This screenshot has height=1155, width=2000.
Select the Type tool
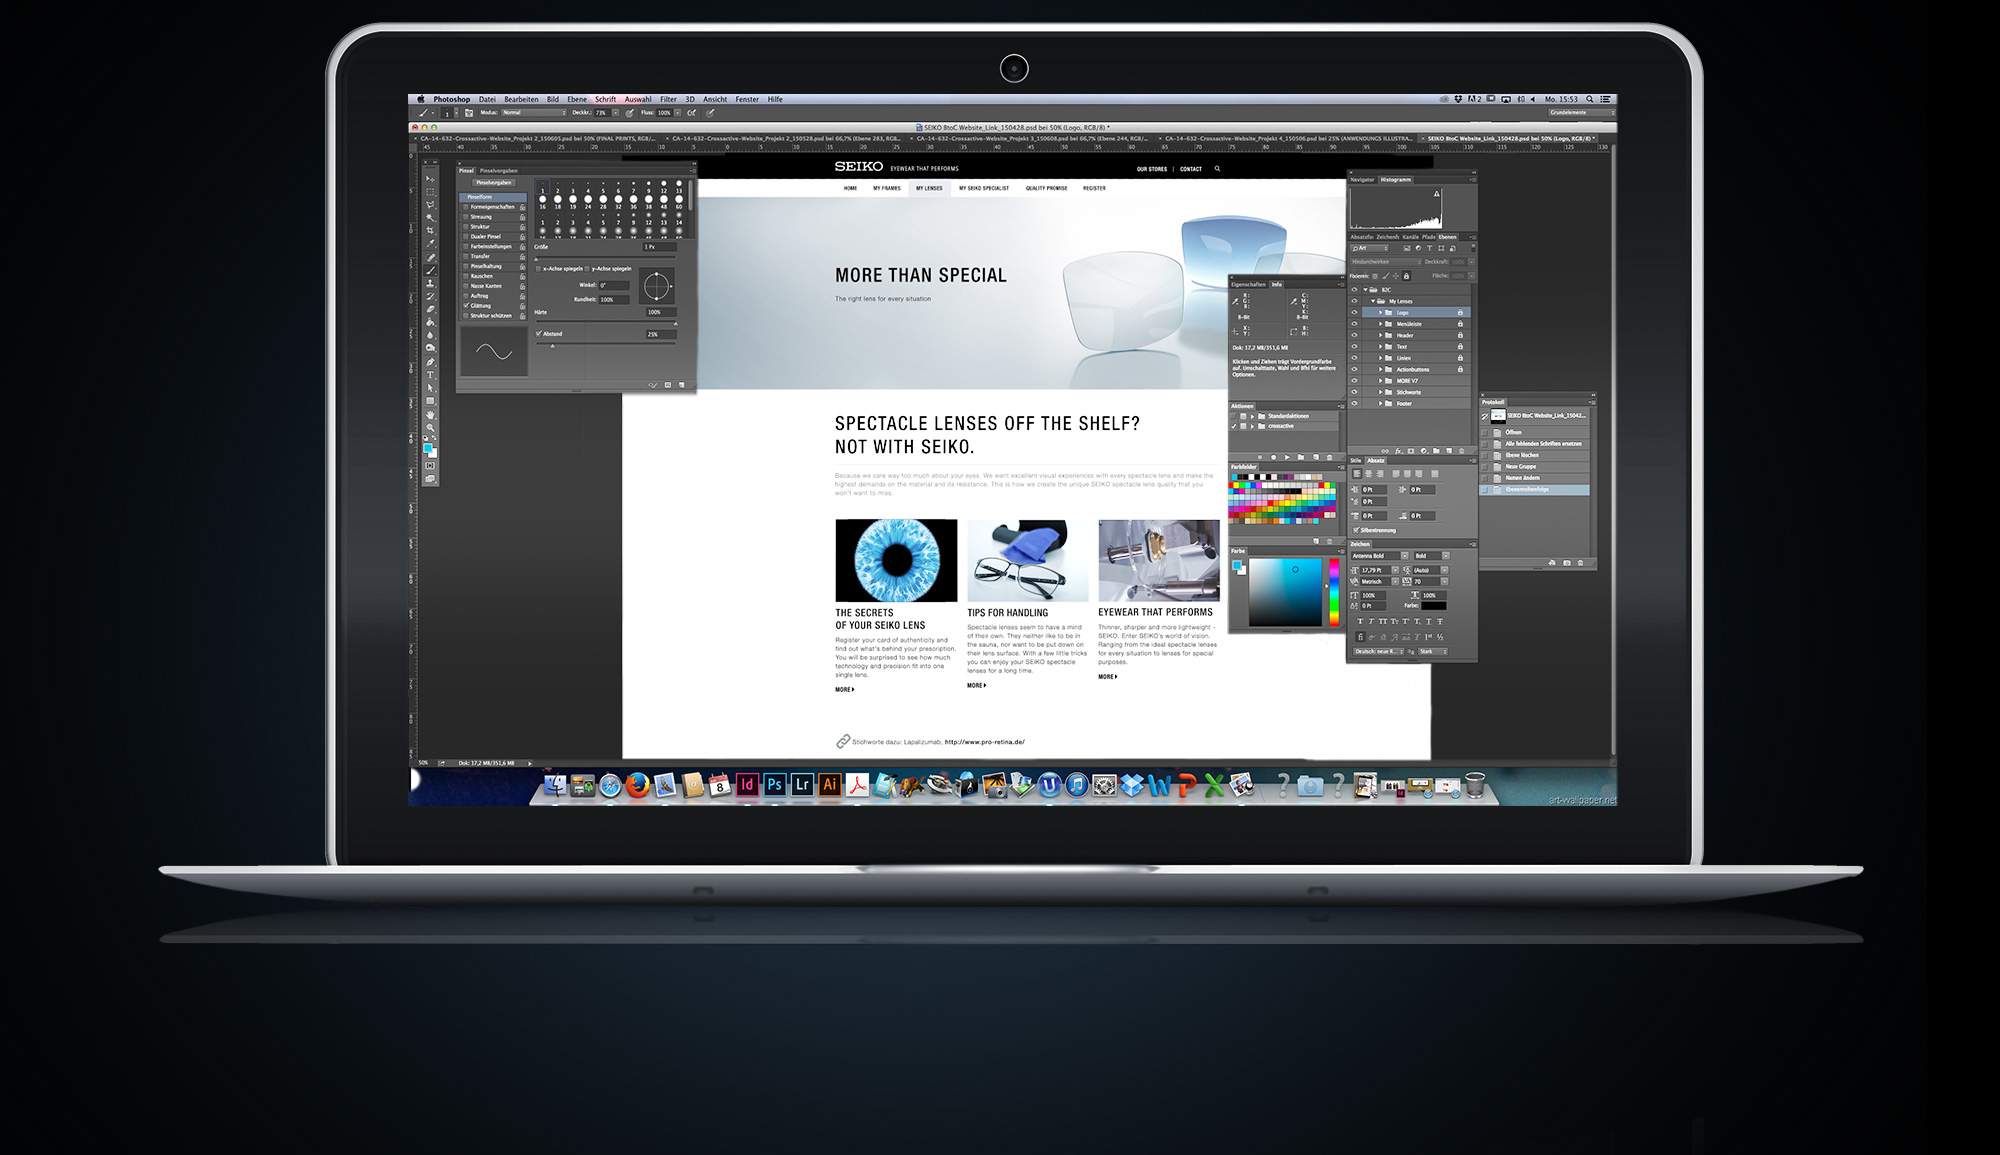pyautogui.click(x=430, y=375)
